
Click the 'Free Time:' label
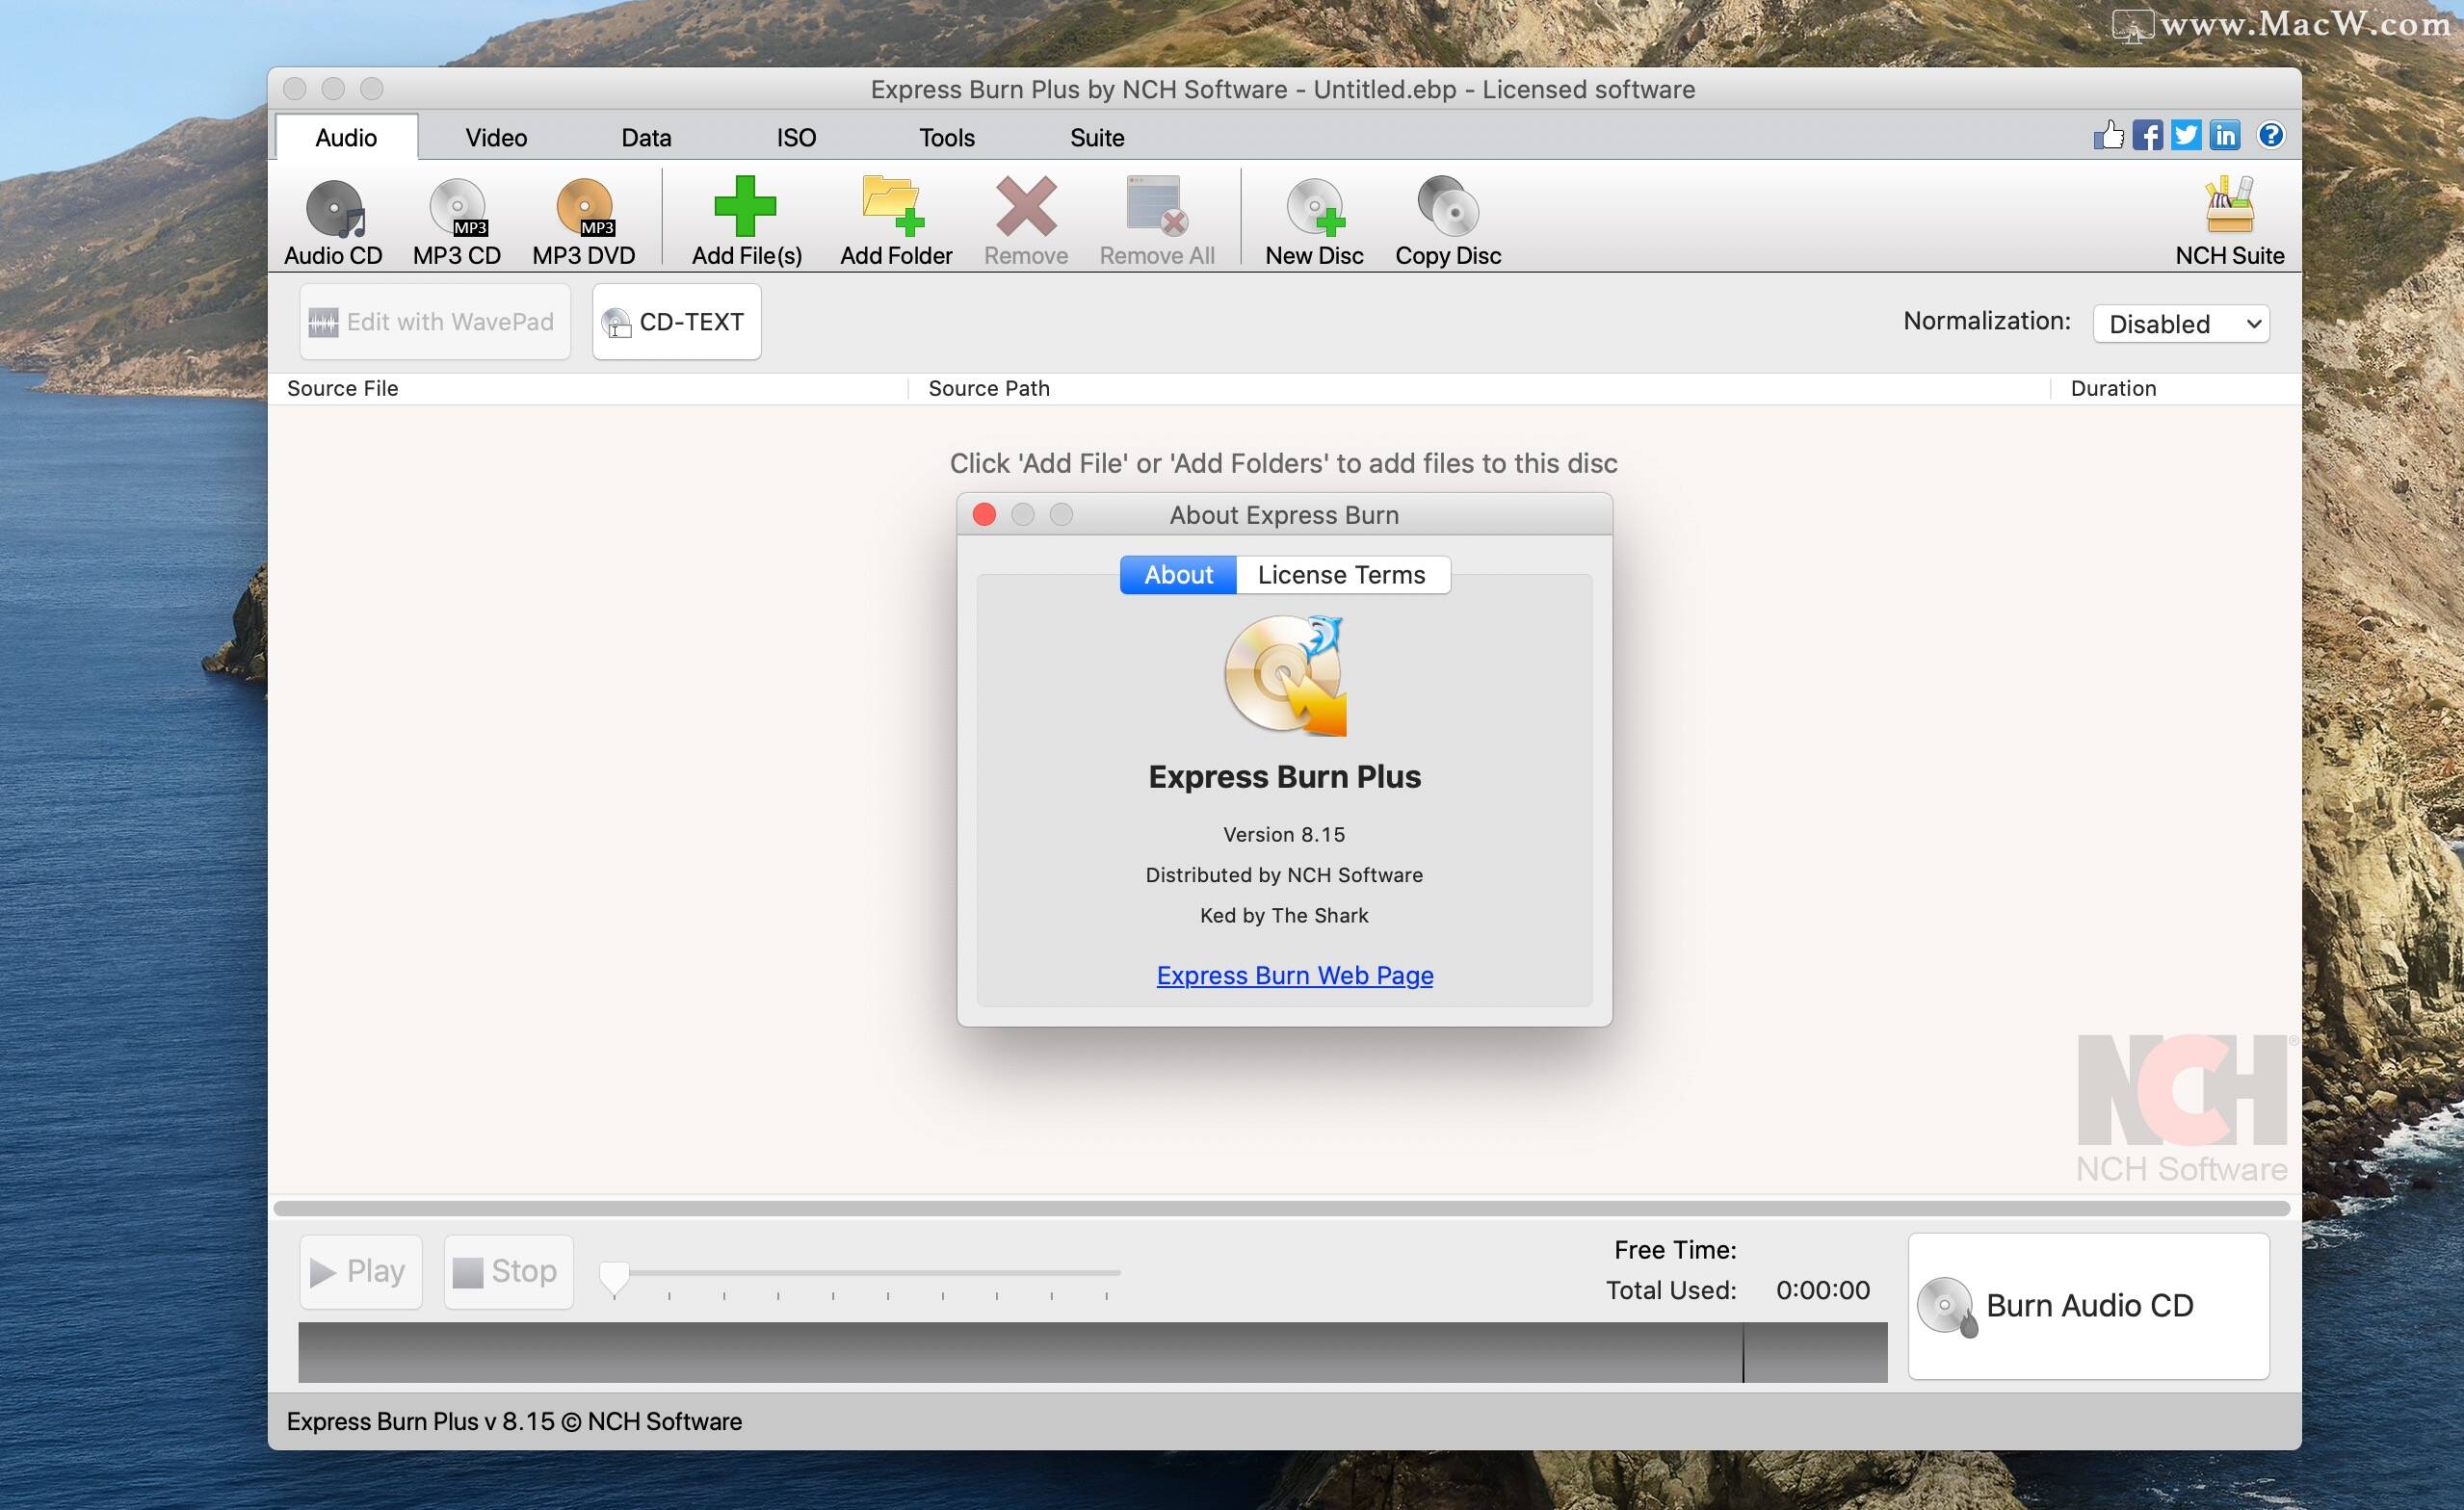pos(1675,1250)
